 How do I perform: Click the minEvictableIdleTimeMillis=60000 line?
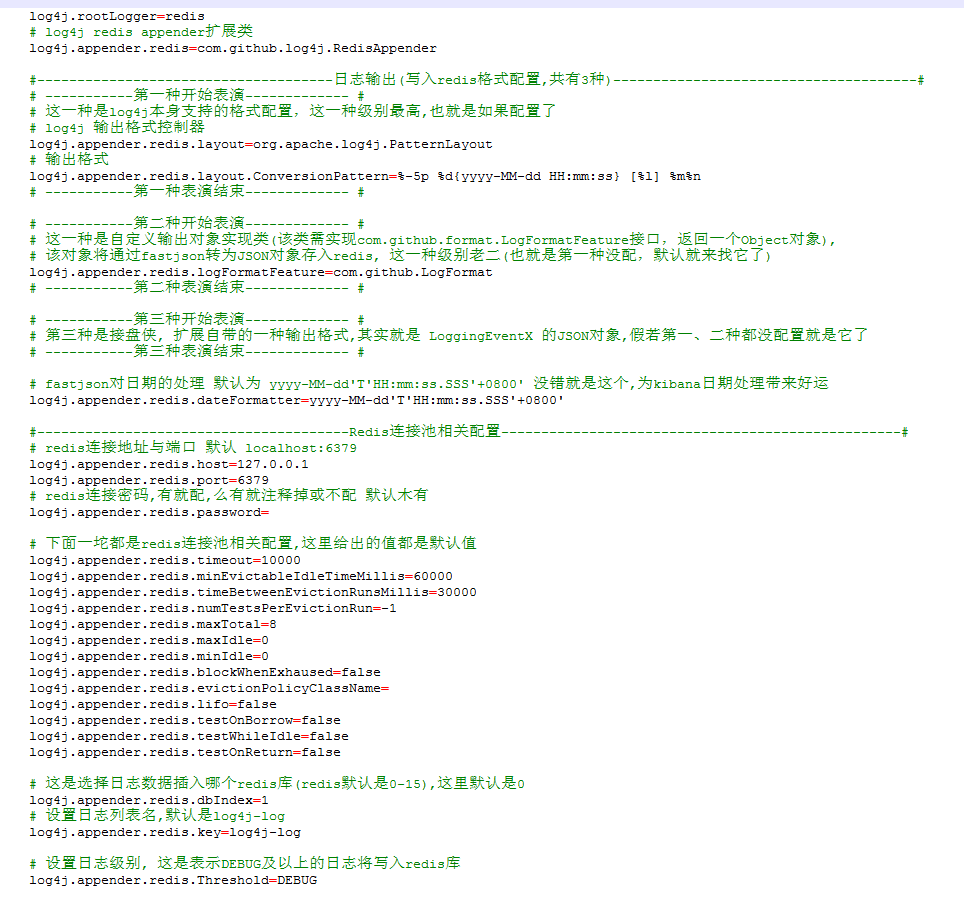(x=241, y=576)
